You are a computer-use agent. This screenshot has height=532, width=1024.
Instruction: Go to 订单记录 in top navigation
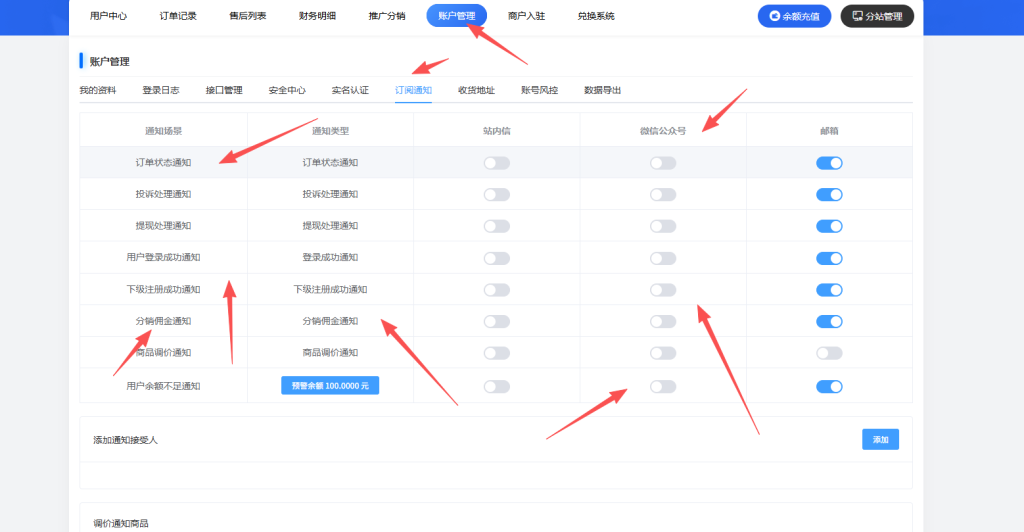pyautogui.click(x=178, y=16)
